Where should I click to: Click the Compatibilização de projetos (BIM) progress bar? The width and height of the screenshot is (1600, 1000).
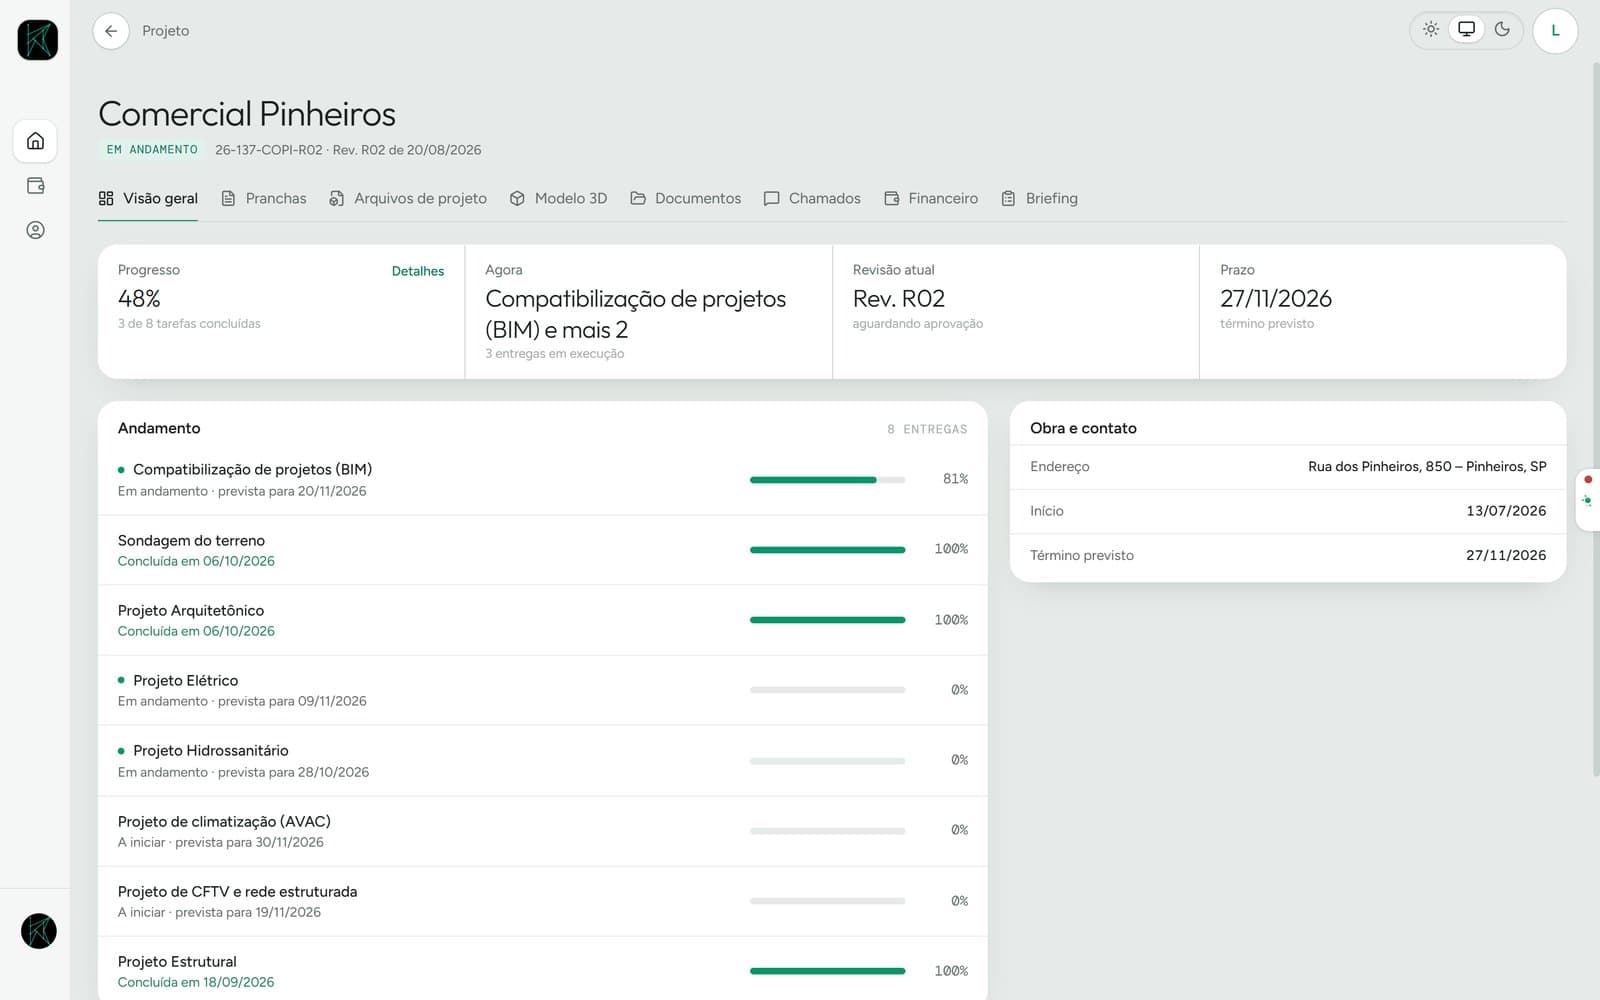tap(827, 480)
